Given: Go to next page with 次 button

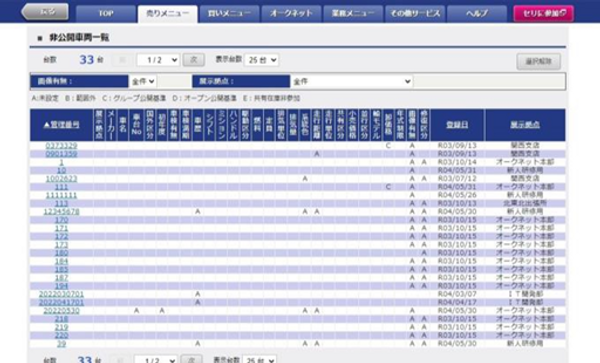Looking at the screenshot, I should click(x=194, y=60).
